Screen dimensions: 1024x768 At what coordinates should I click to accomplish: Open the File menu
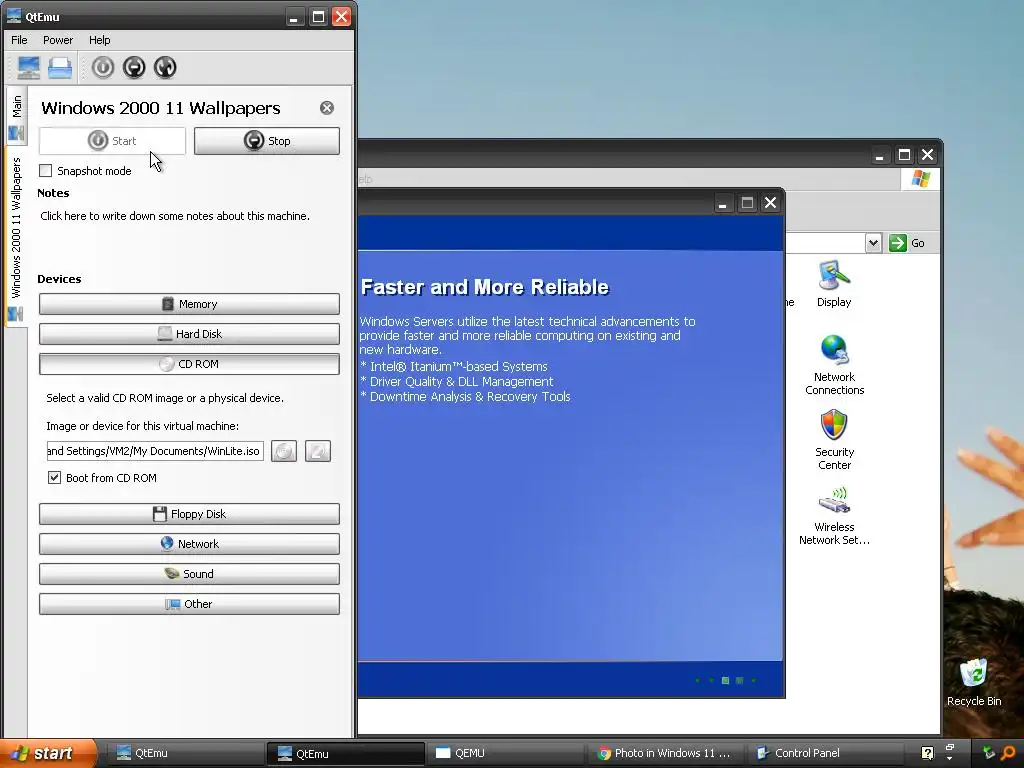click(x=20, y=40)
